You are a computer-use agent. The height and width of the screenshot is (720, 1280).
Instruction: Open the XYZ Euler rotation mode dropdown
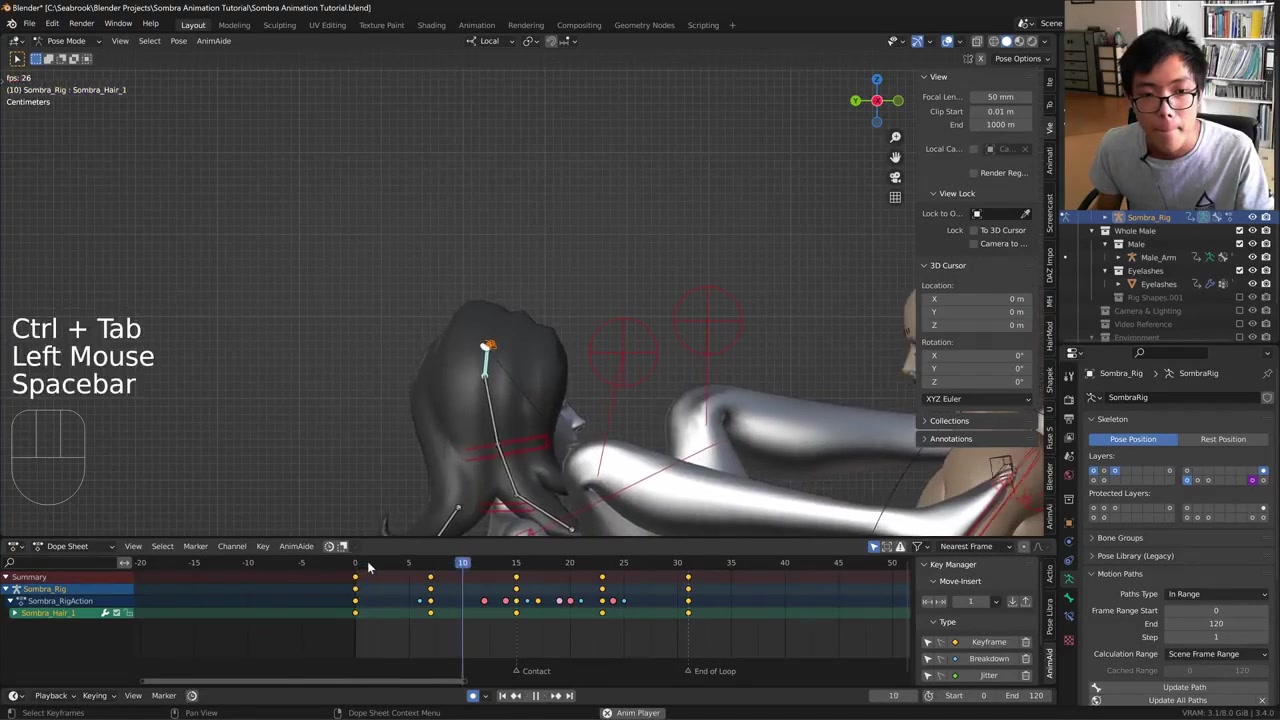pyautogui.click(x=977, y=399)
